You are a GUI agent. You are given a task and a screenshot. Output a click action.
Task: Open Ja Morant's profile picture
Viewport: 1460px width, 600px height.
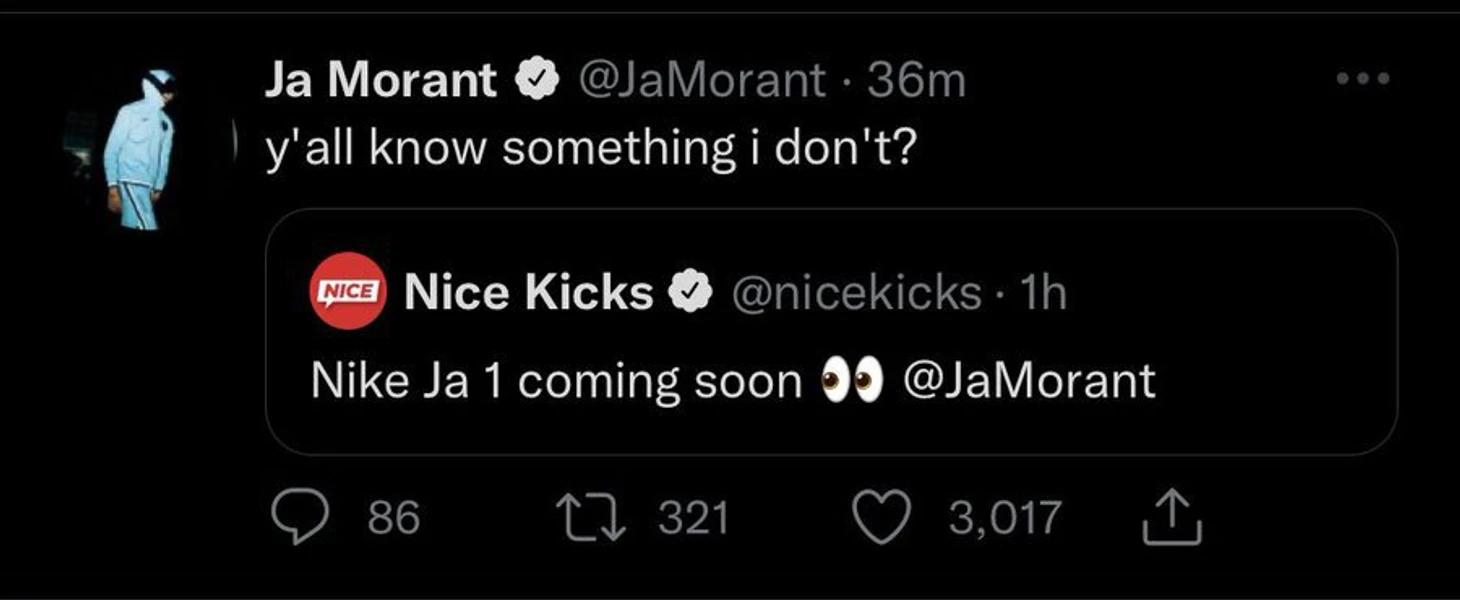coord(140,148)
